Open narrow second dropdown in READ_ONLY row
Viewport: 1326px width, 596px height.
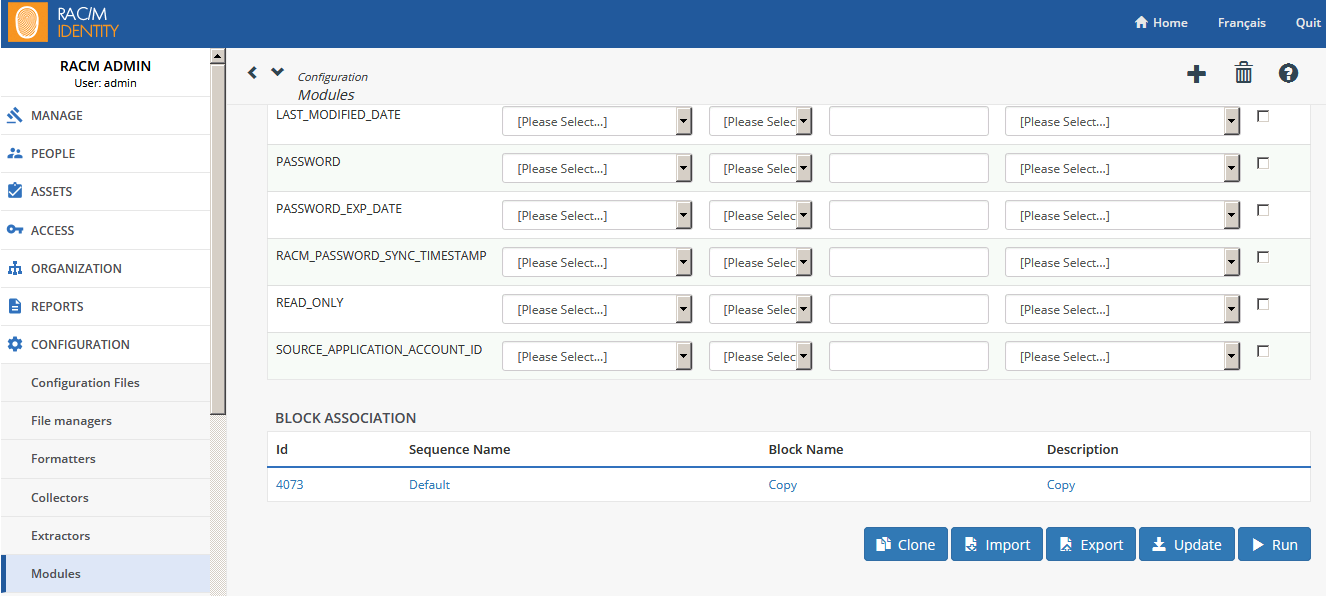pos(760,310)
